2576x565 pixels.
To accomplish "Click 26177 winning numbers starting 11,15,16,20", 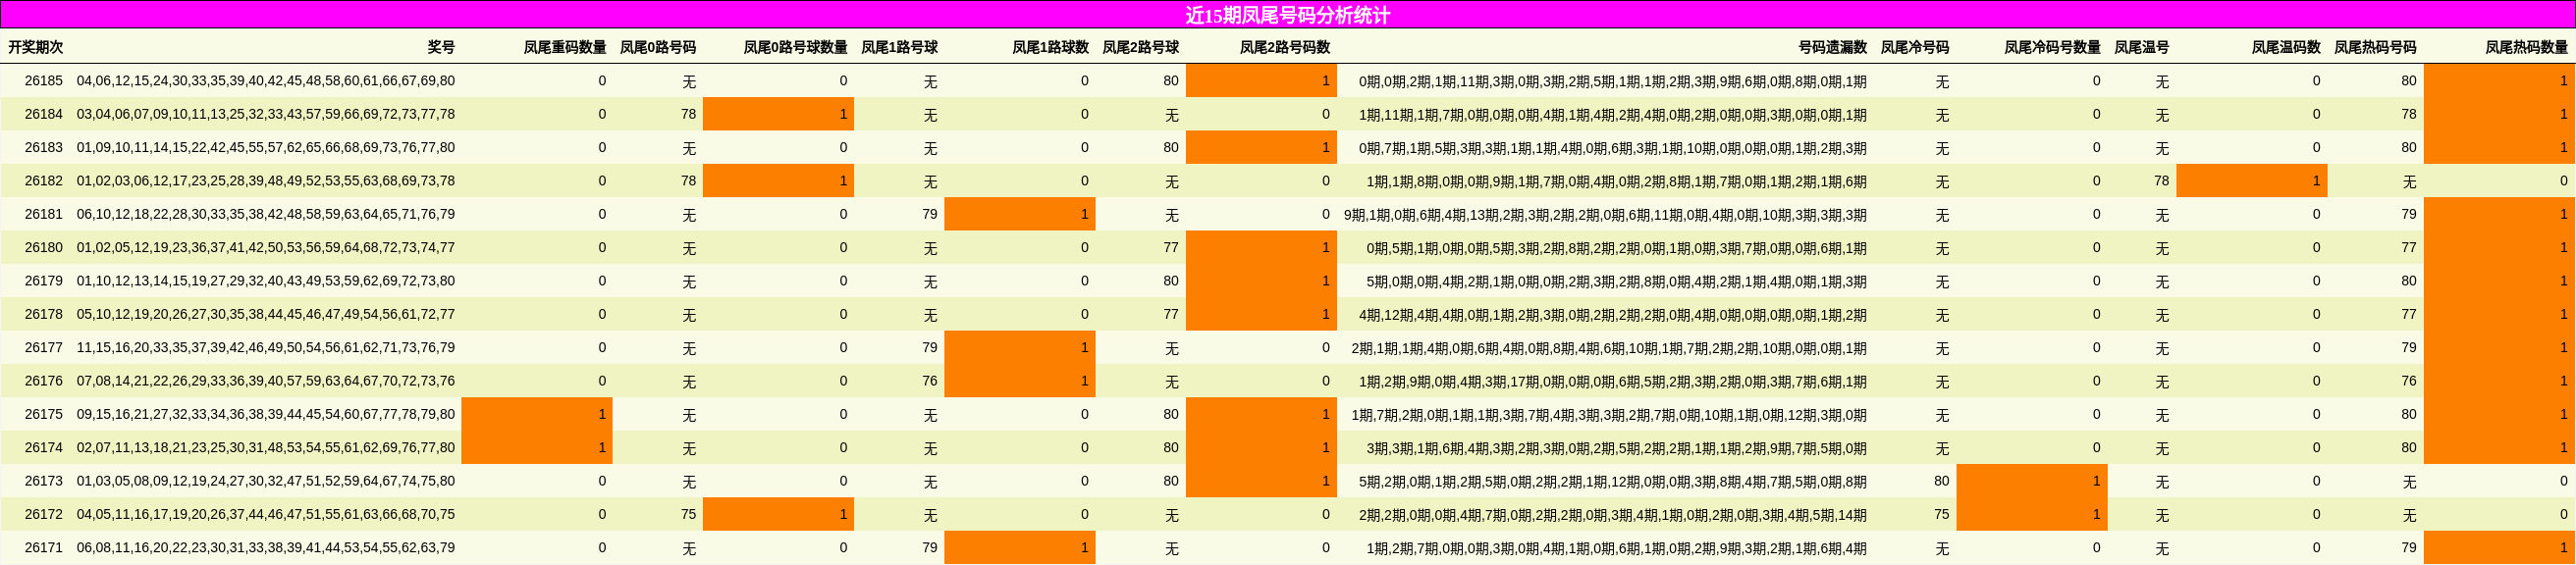I will (266, 347).
